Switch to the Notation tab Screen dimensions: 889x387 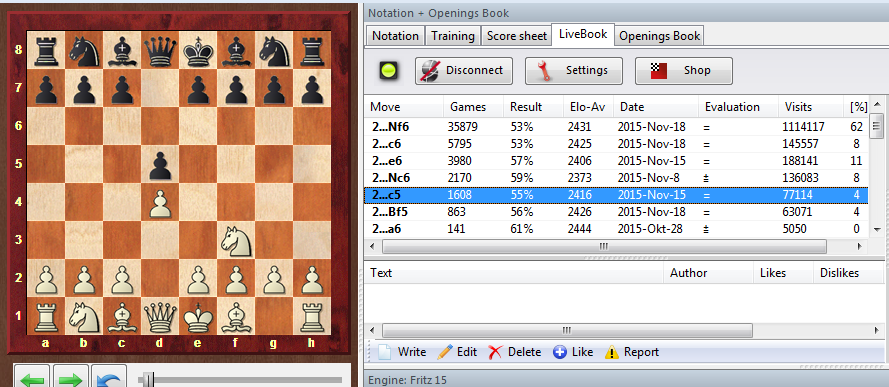(395, 36)
